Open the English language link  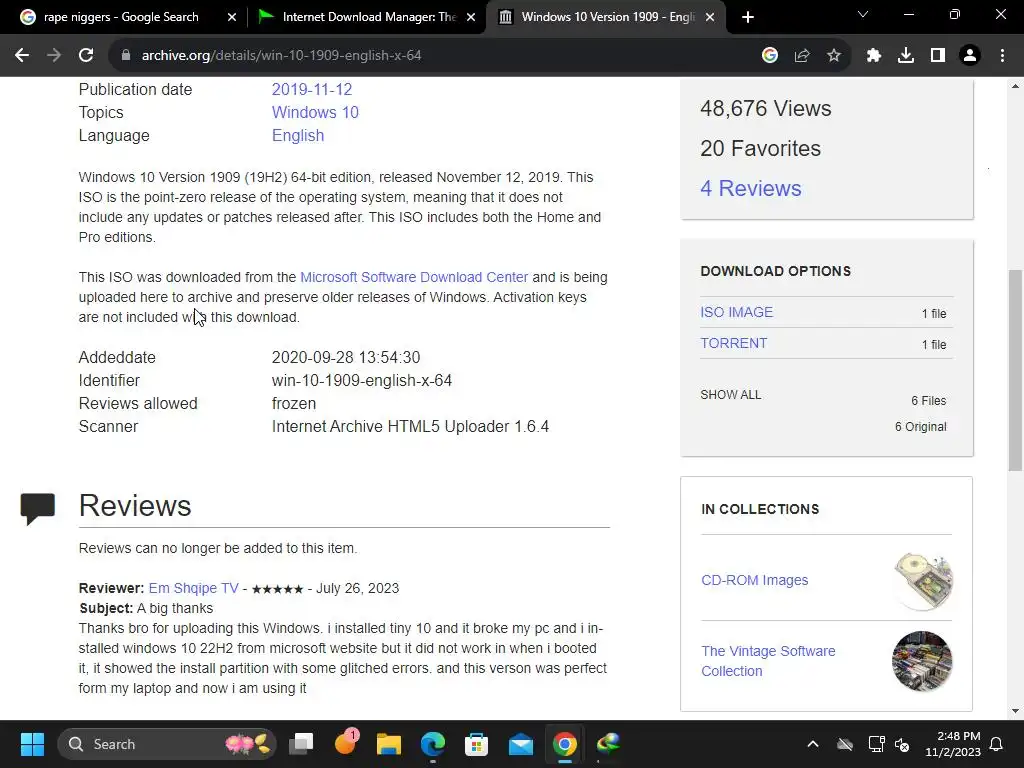point(298,135)
